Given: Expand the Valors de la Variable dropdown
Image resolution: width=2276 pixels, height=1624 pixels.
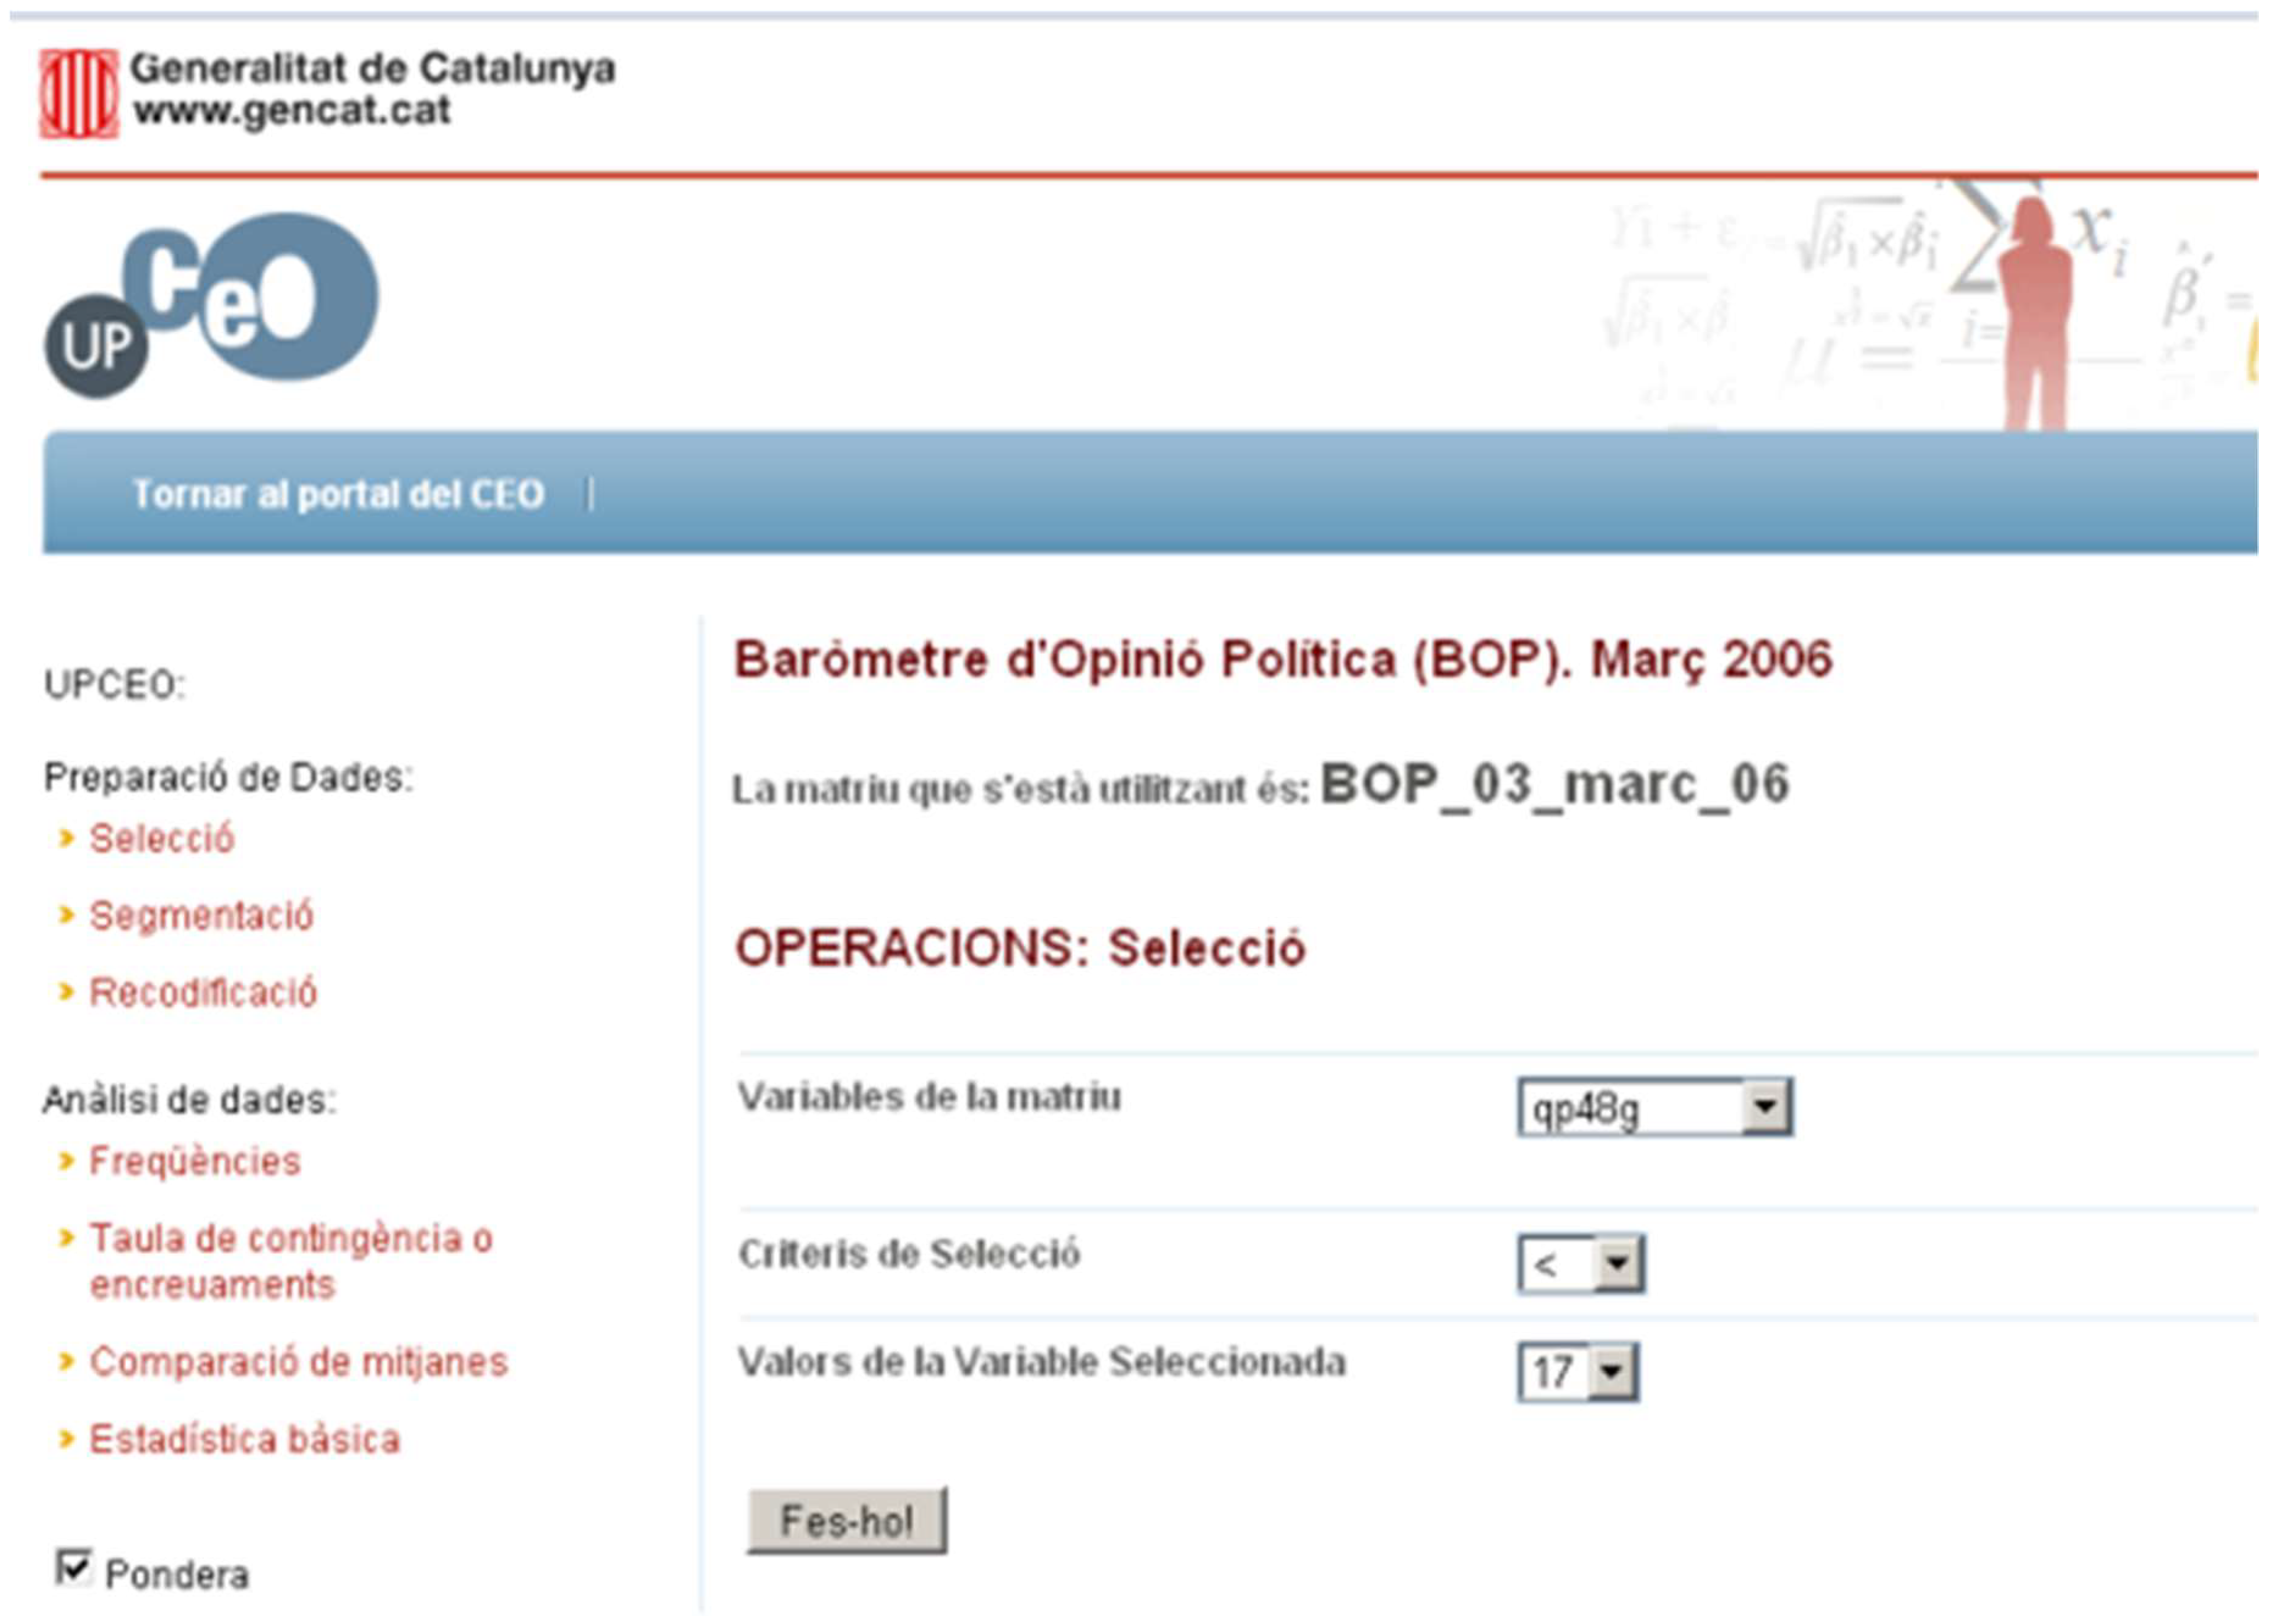Looking at the screenshot, I should tap(1610, 1372).
